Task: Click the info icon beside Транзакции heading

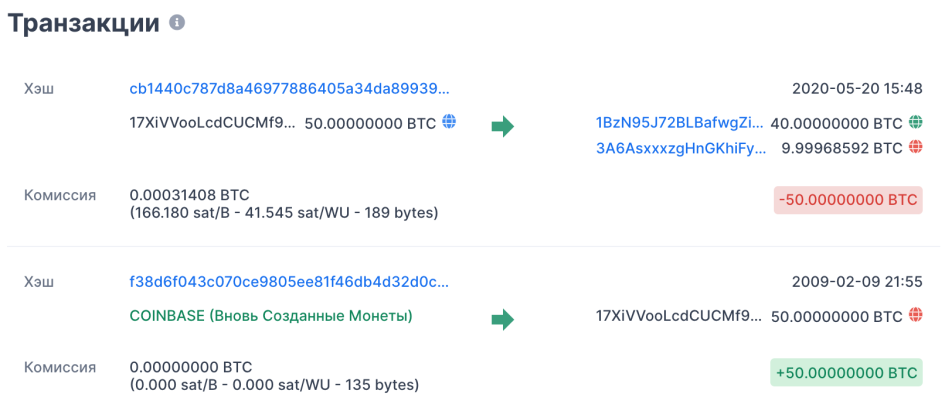Action: (177, 23)
